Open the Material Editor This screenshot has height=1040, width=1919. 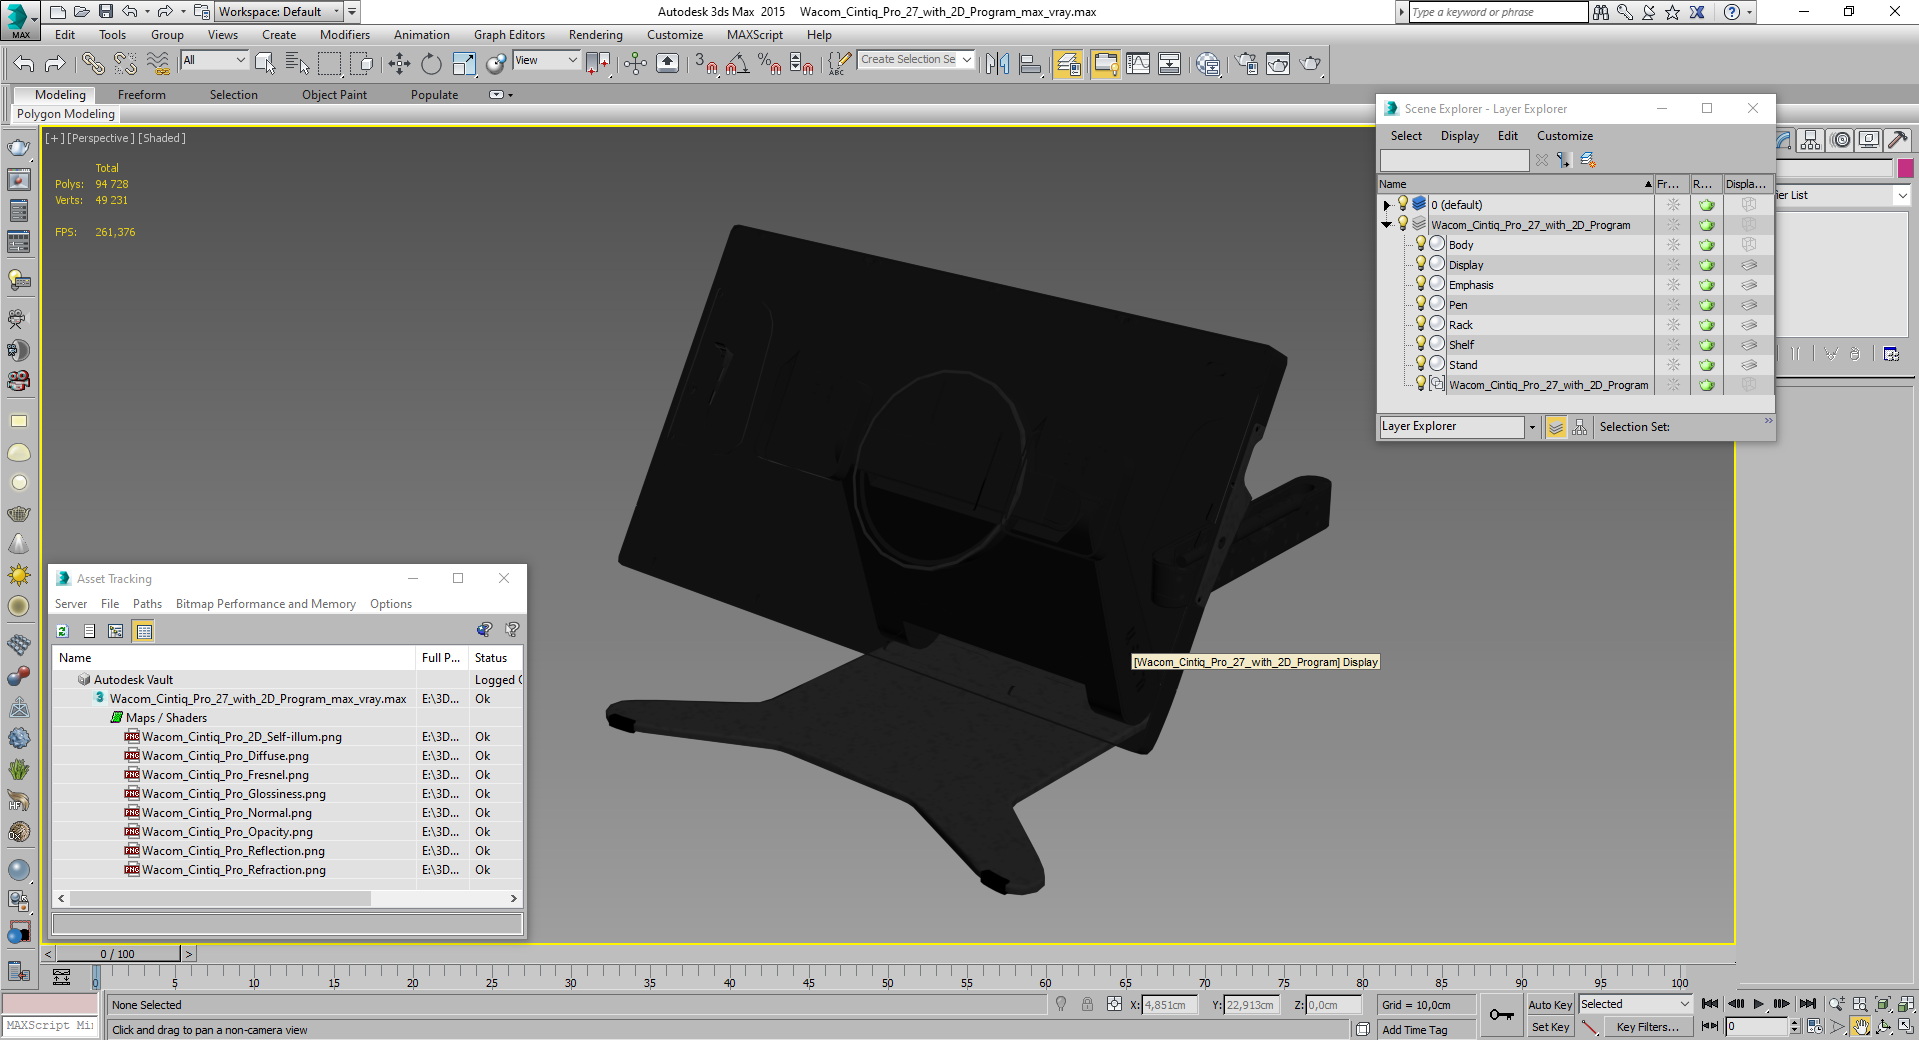coord(1208,64)
